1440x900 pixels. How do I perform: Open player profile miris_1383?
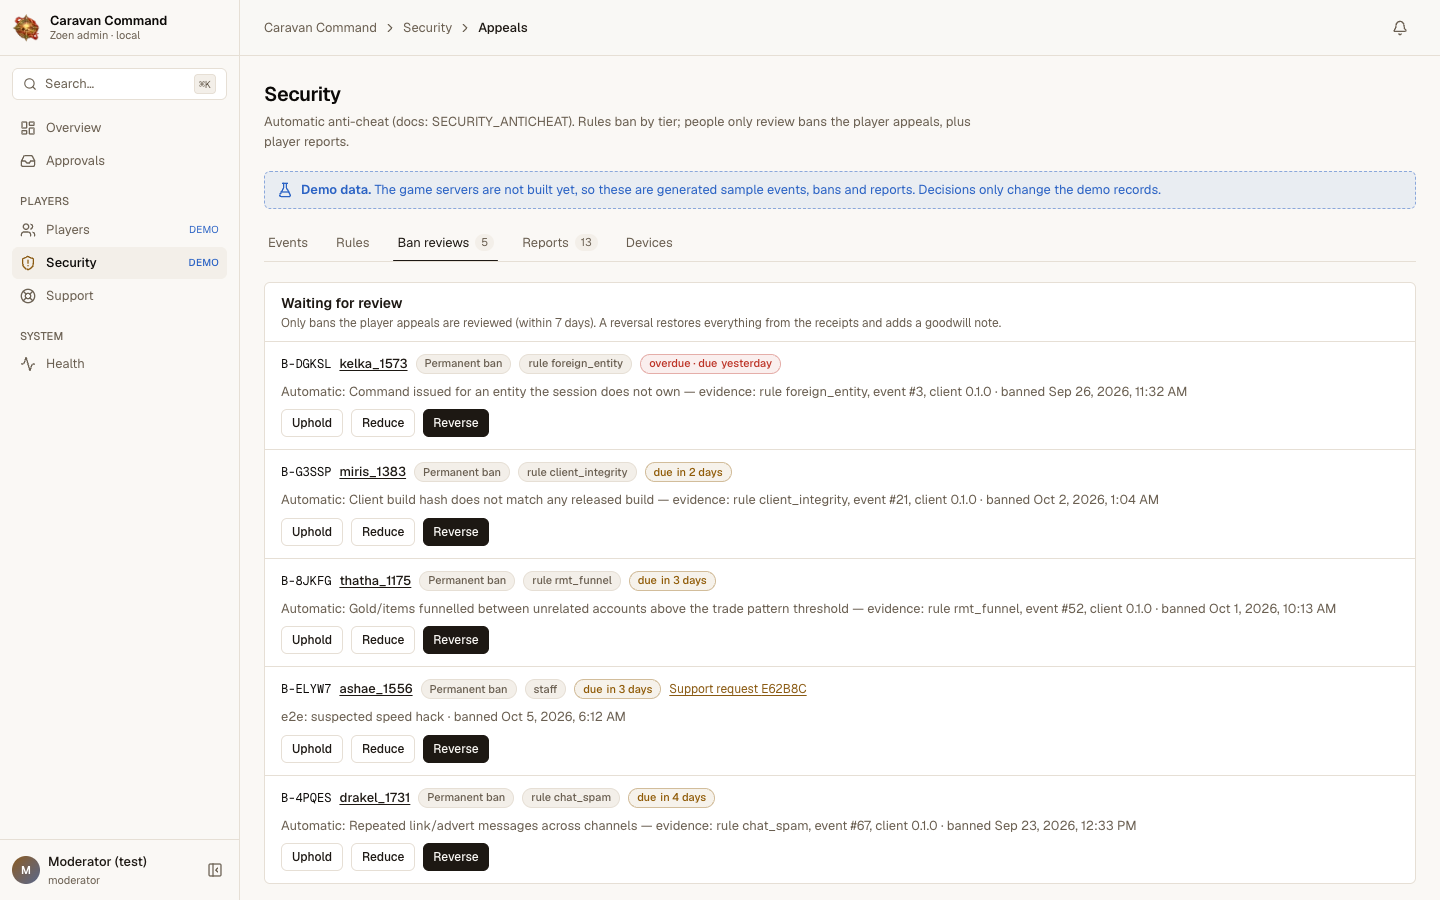click(373, 472)
